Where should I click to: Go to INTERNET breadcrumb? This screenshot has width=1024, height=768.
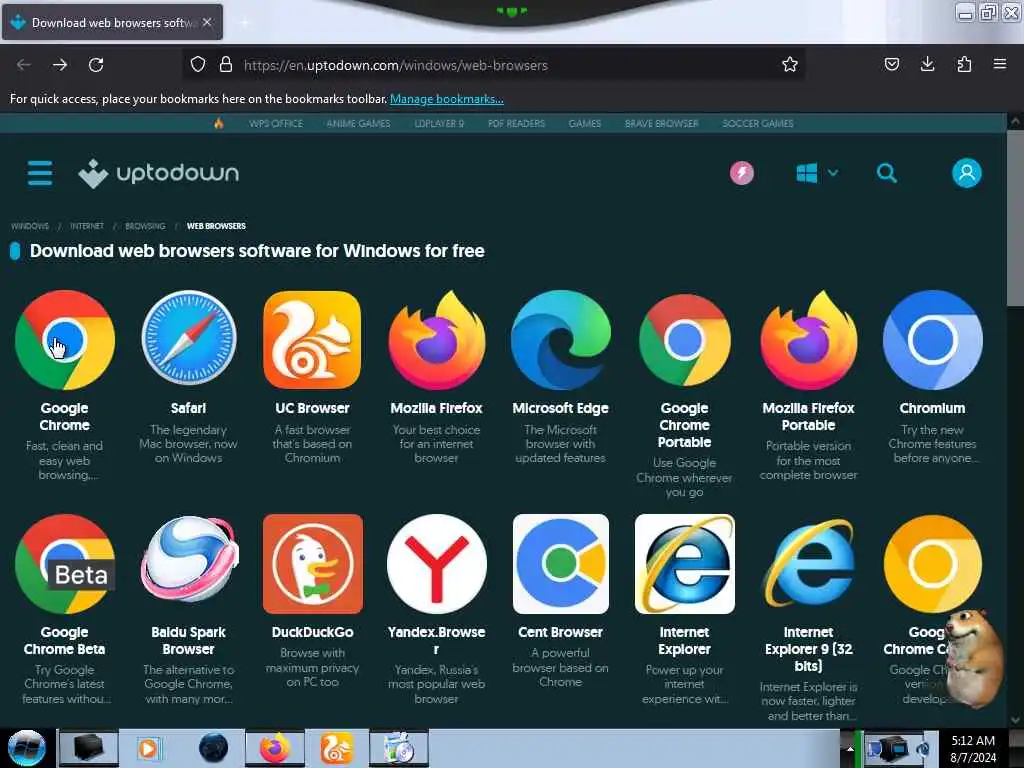coord(87,226)
